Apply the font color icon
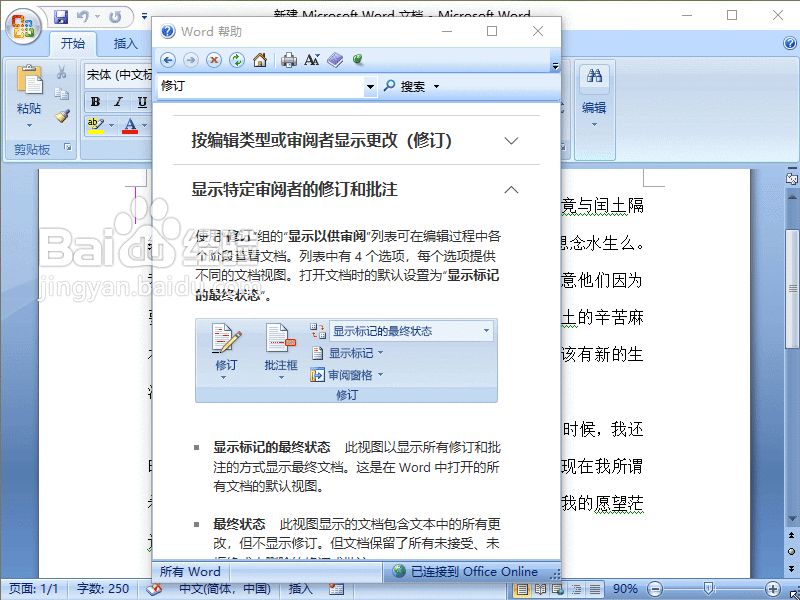This screenshot has width=800, height=600. [131, 124]
